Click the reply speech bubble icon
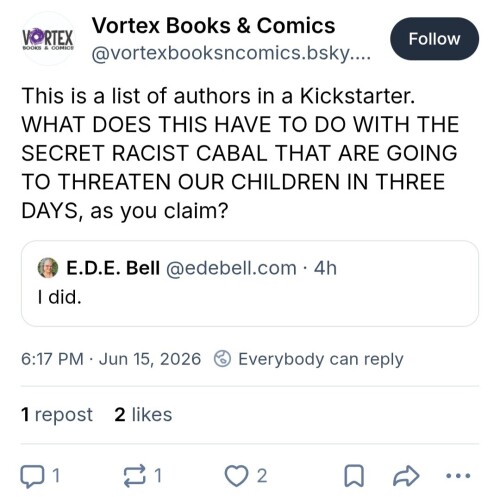500x497 pixels. tap(32, 476)
